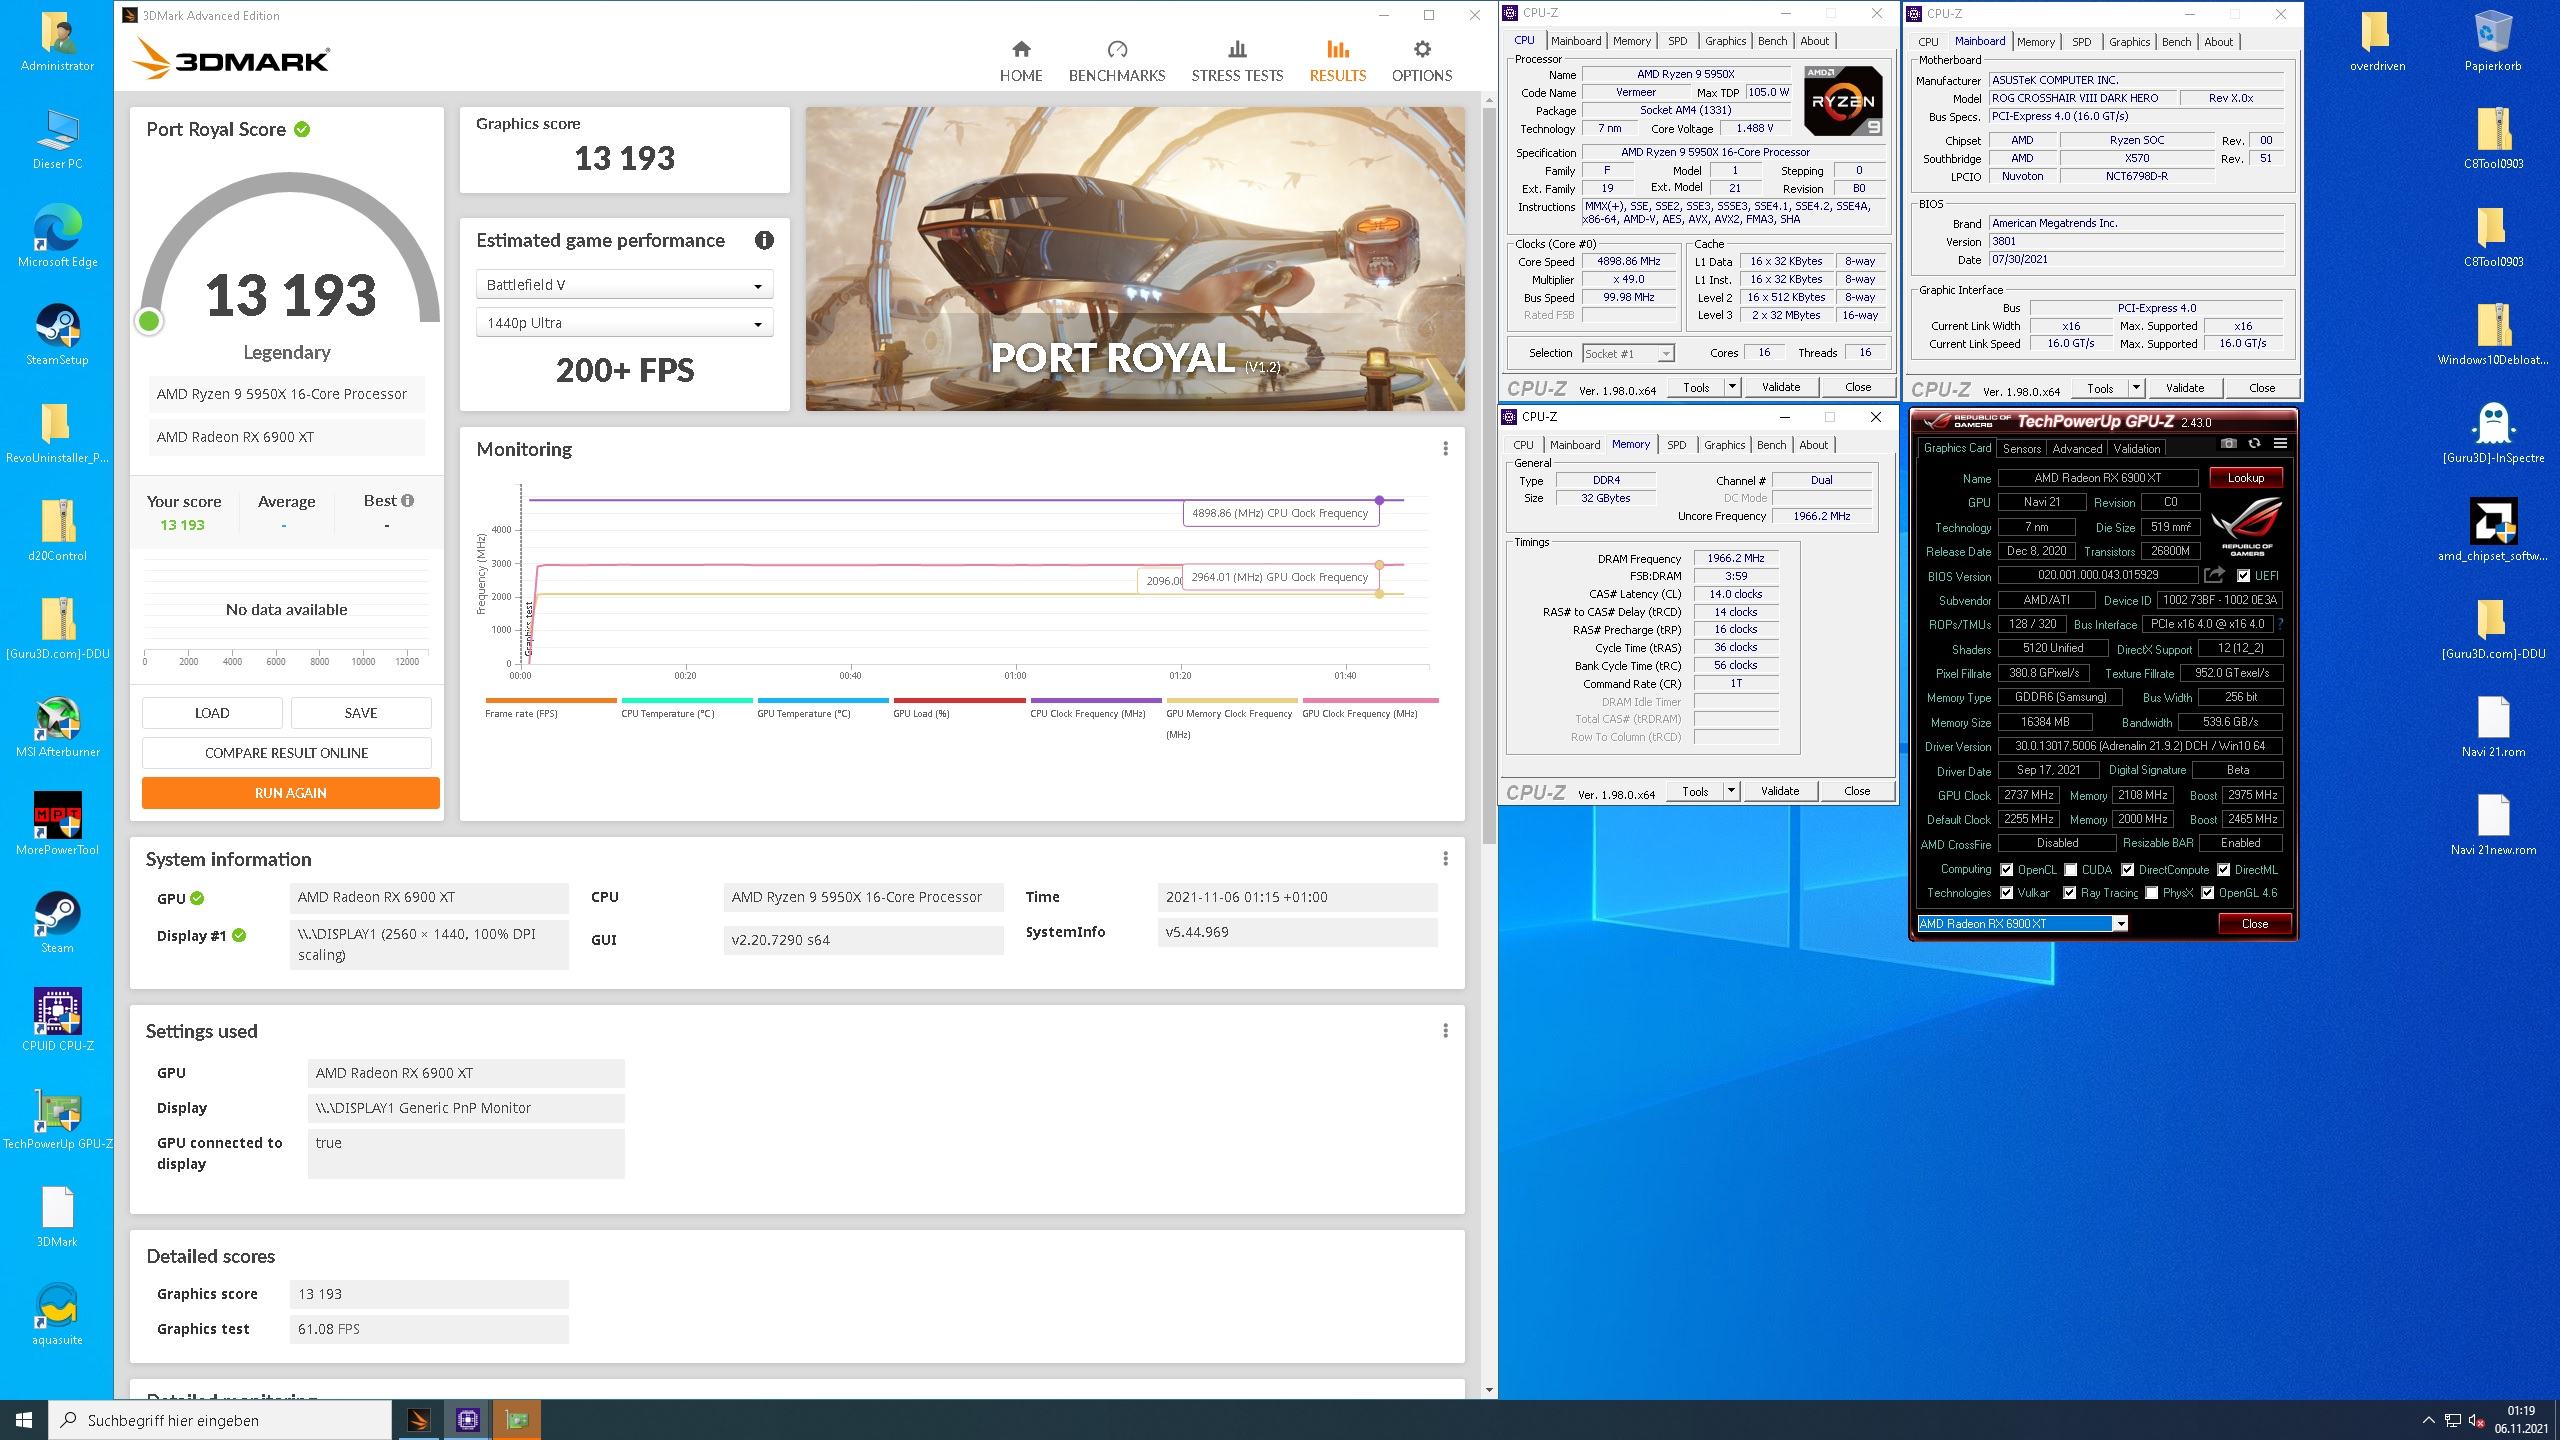Toggle the OpenGL 4.6 checkbox in GPU-Z
Screen dimensions: 2560x1440
click(2207, 893)
